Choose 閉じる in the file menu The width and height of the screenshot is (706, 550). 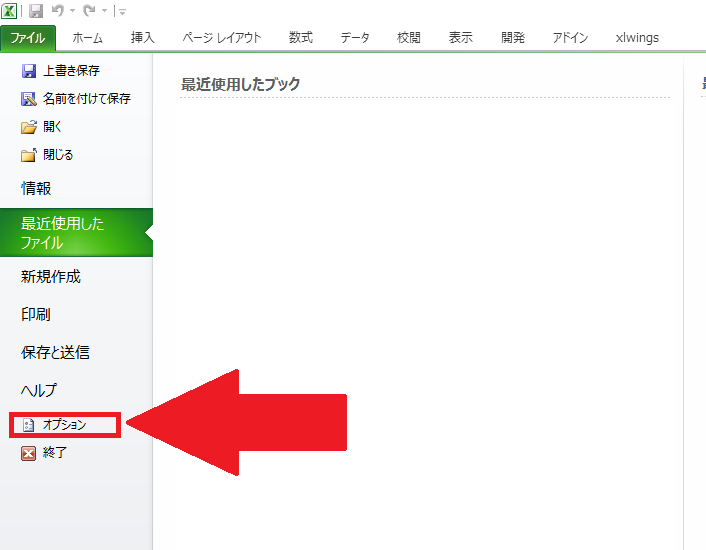[x=58, y=155]
